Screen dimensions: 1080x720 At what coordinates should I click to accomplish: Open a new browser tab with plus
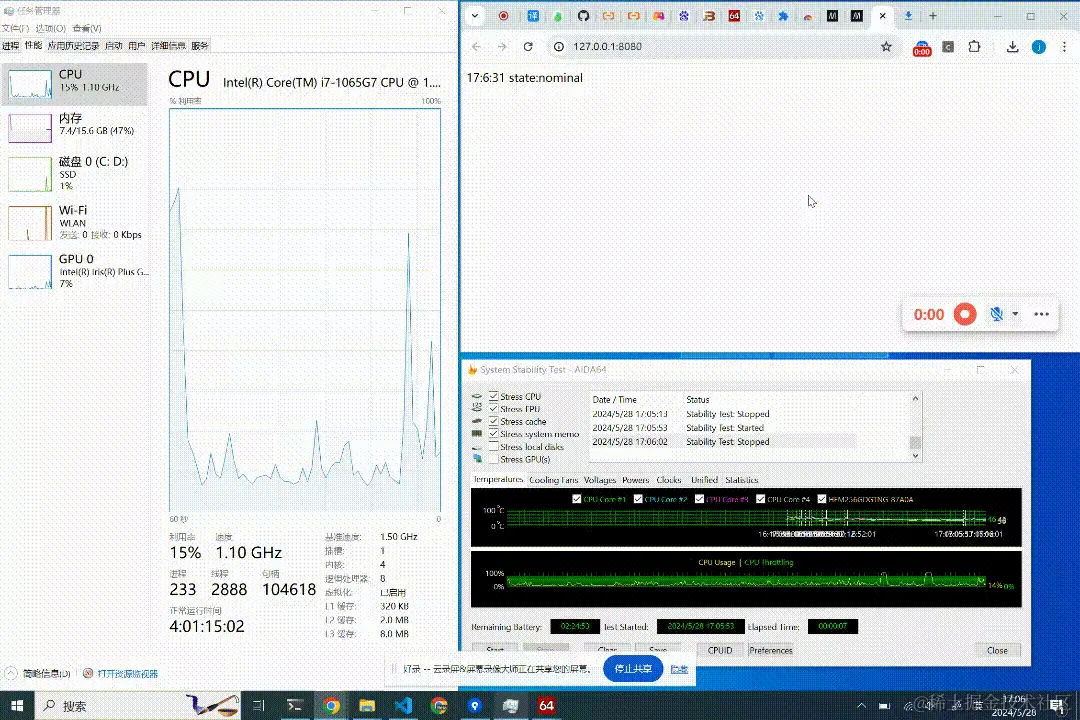(933, 16)
